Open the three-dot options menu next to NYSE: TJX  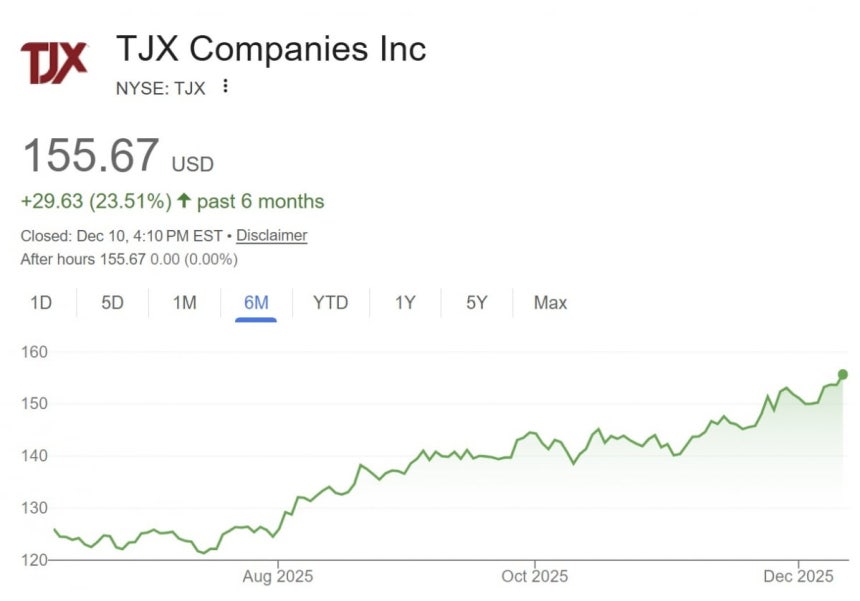[x=225, y=87]
